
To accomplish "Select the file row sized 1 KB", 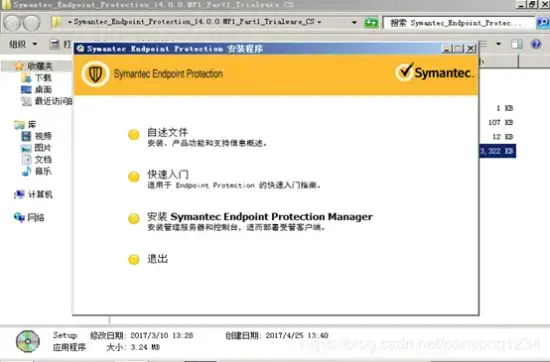I will 505,108.
